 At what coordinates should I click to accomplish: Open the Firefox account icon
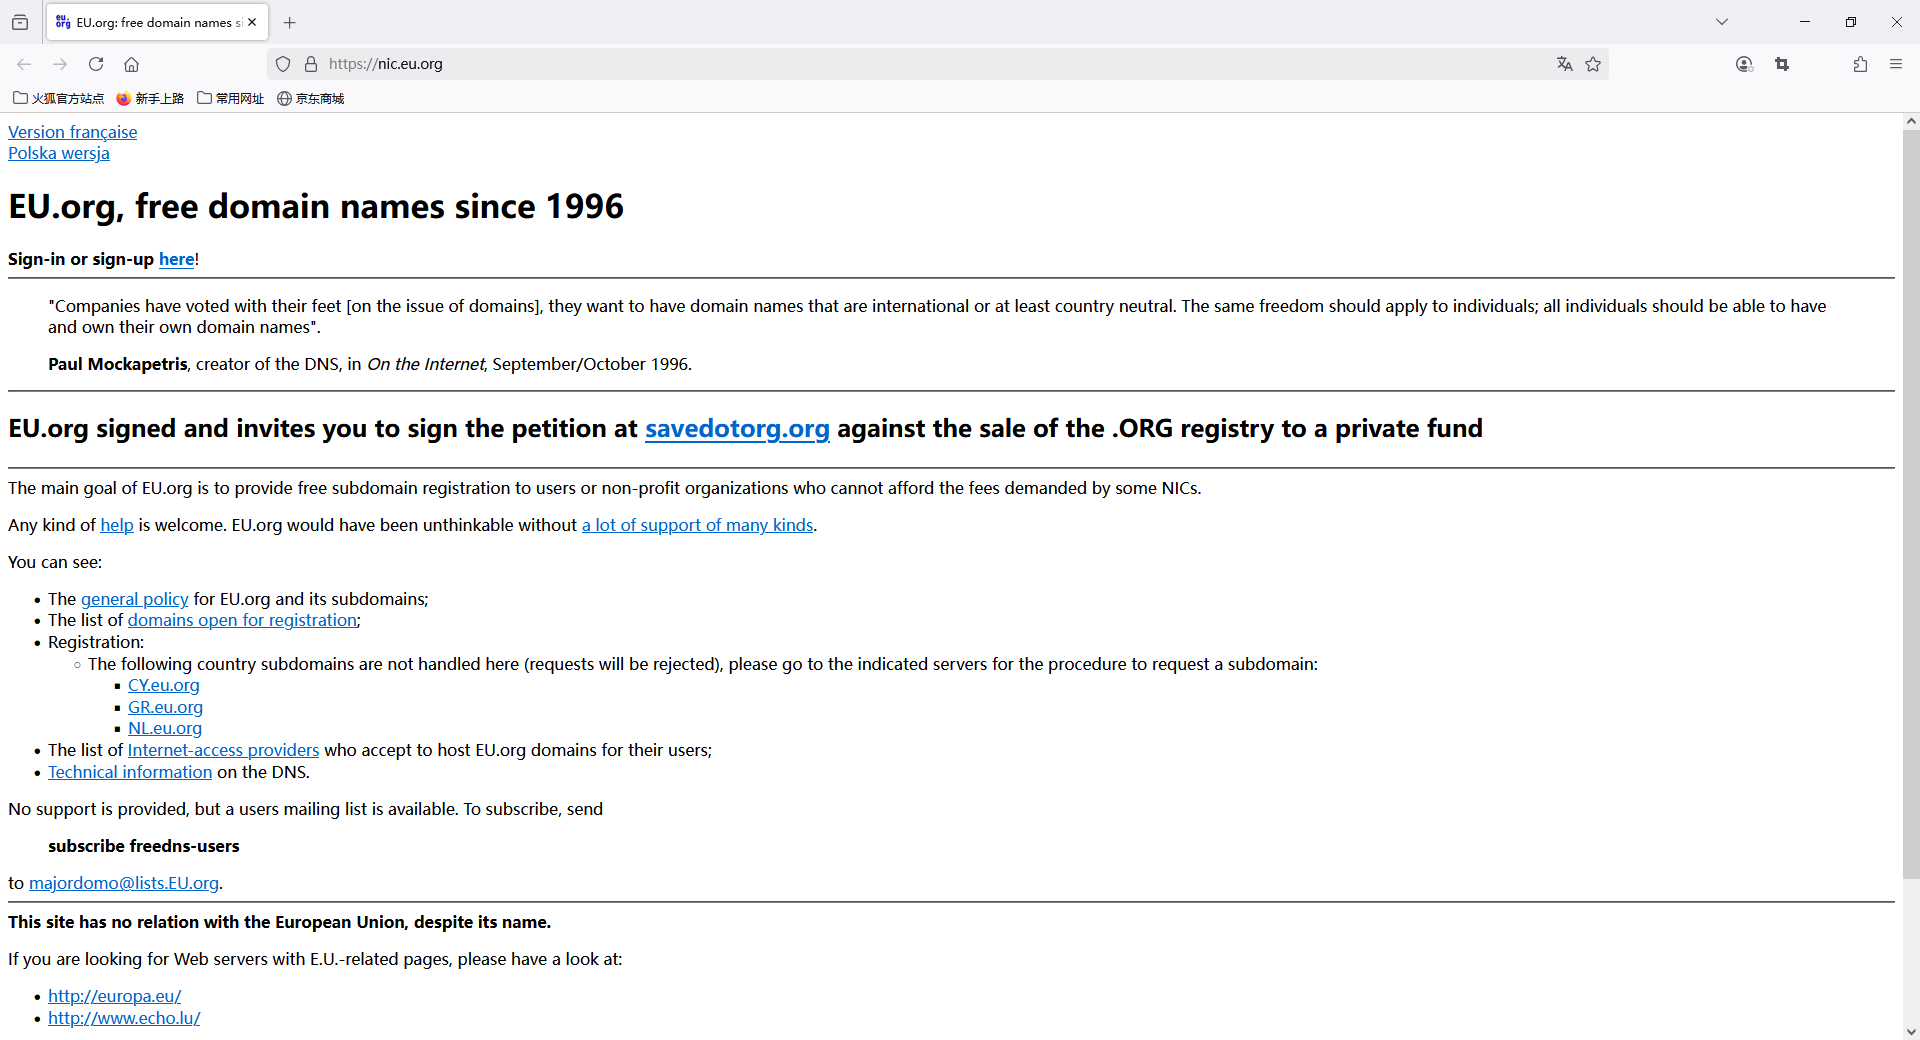click(x=1744, y=64)
